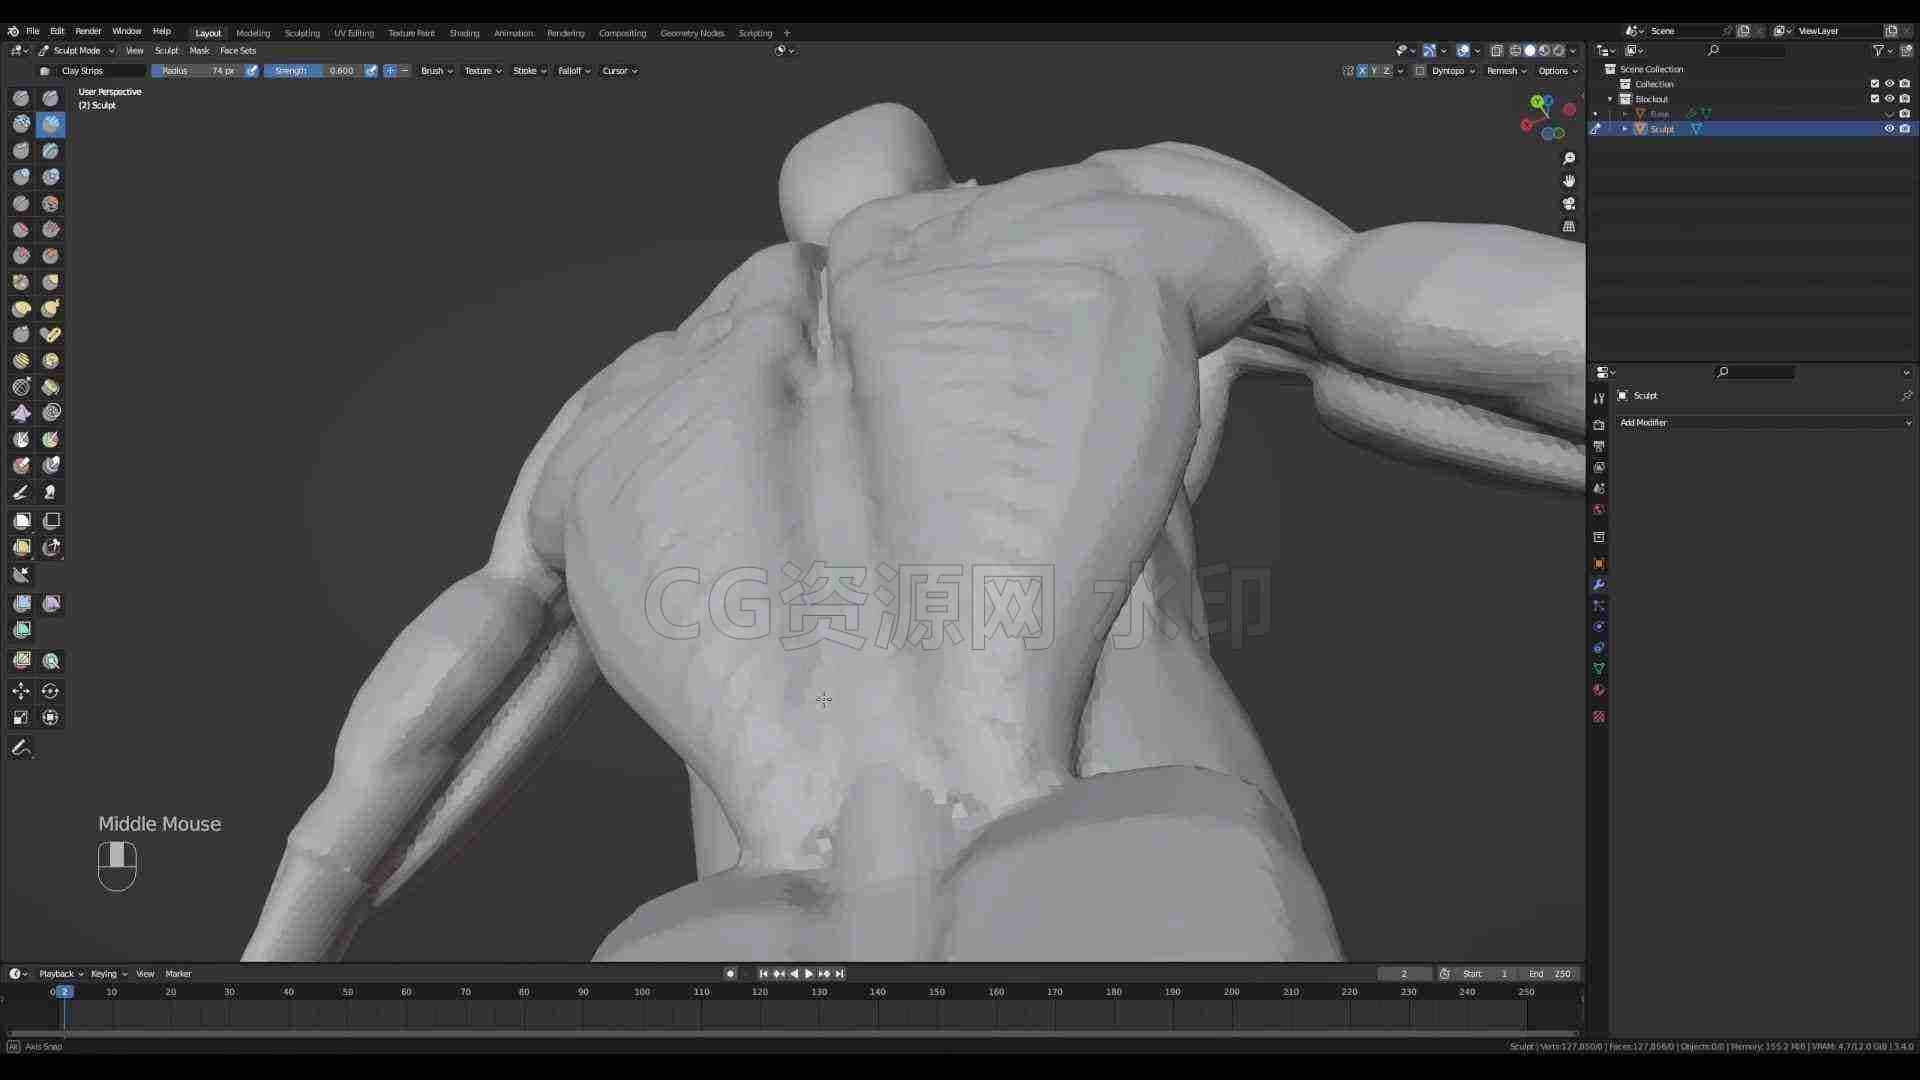Open the Modifiers wrench properties tab
This screenshot has width=1920, height=1080.
coord(1599,585)
